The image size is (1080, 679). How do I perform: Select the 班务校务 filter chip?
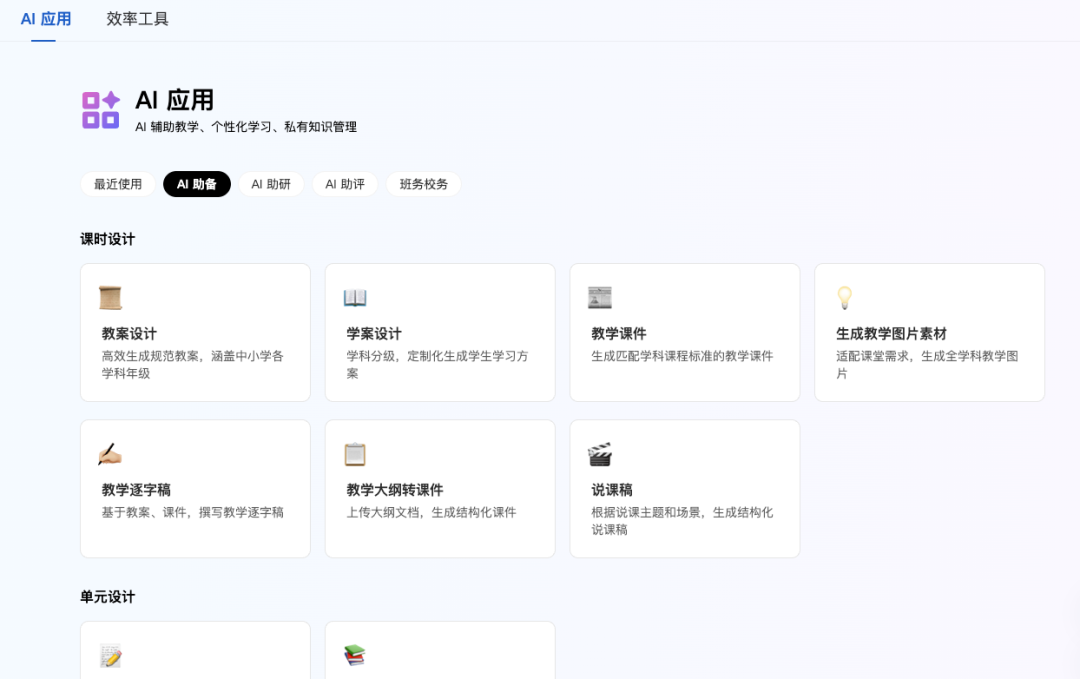423,184
